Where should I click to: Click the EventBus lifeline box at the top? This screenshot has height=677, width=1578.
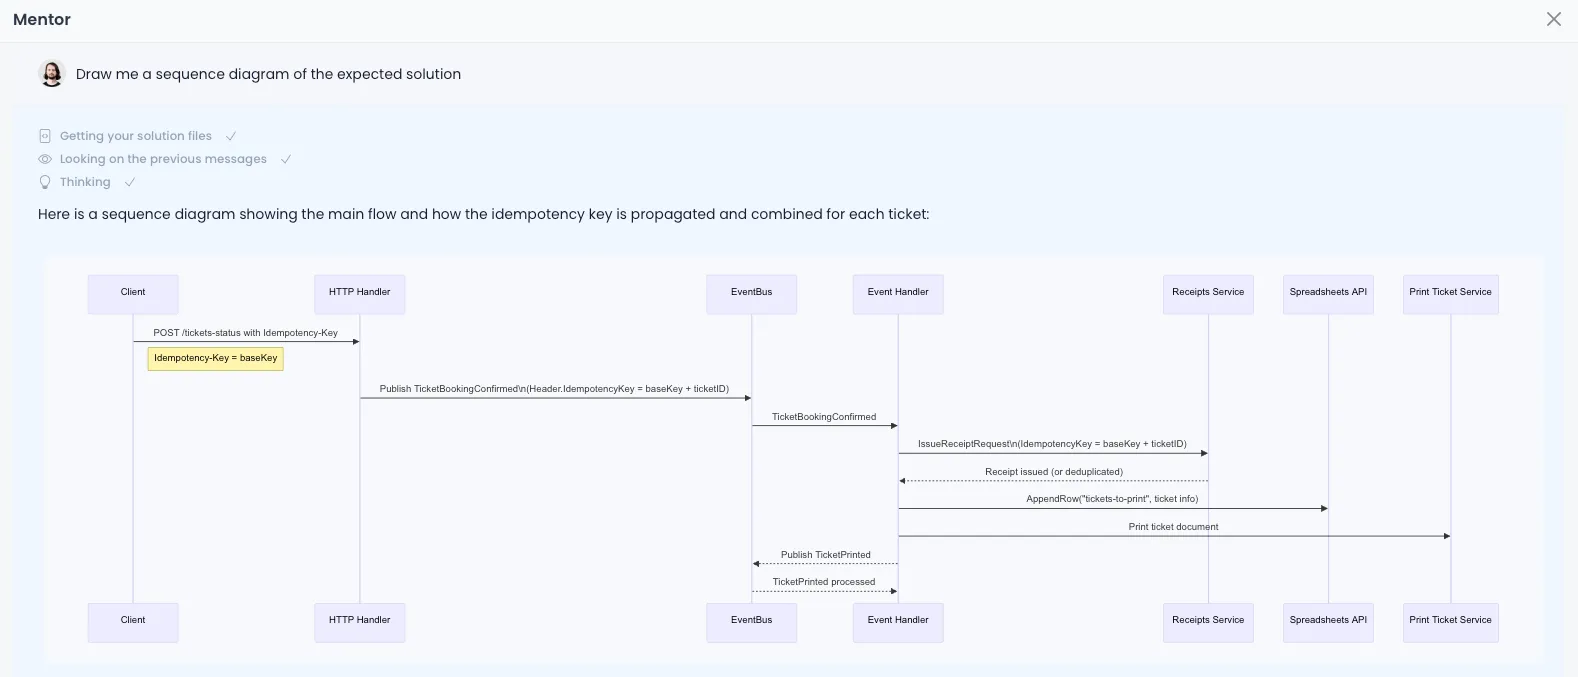click(x=751, y=293)
